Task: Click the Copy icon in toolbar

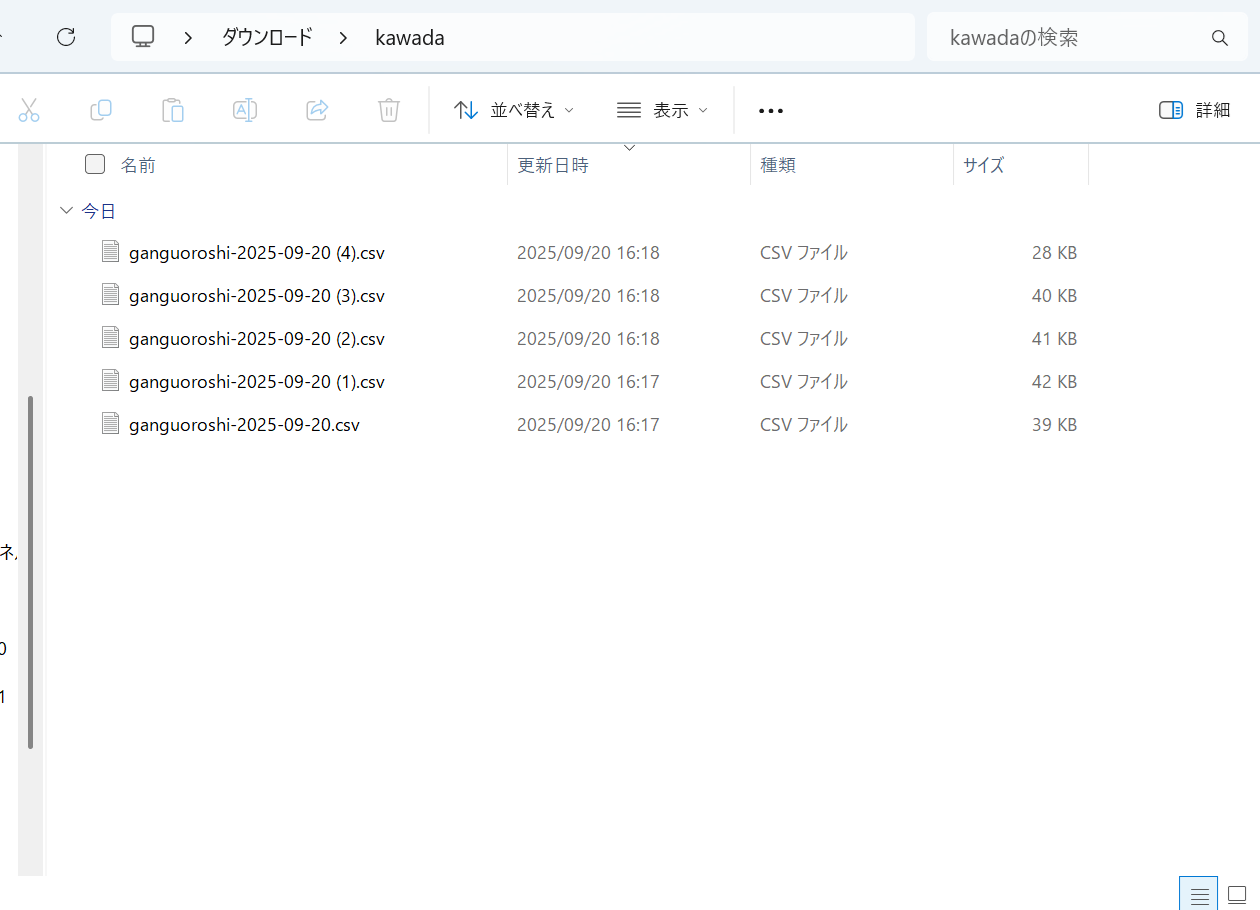Action: point(101,110)
